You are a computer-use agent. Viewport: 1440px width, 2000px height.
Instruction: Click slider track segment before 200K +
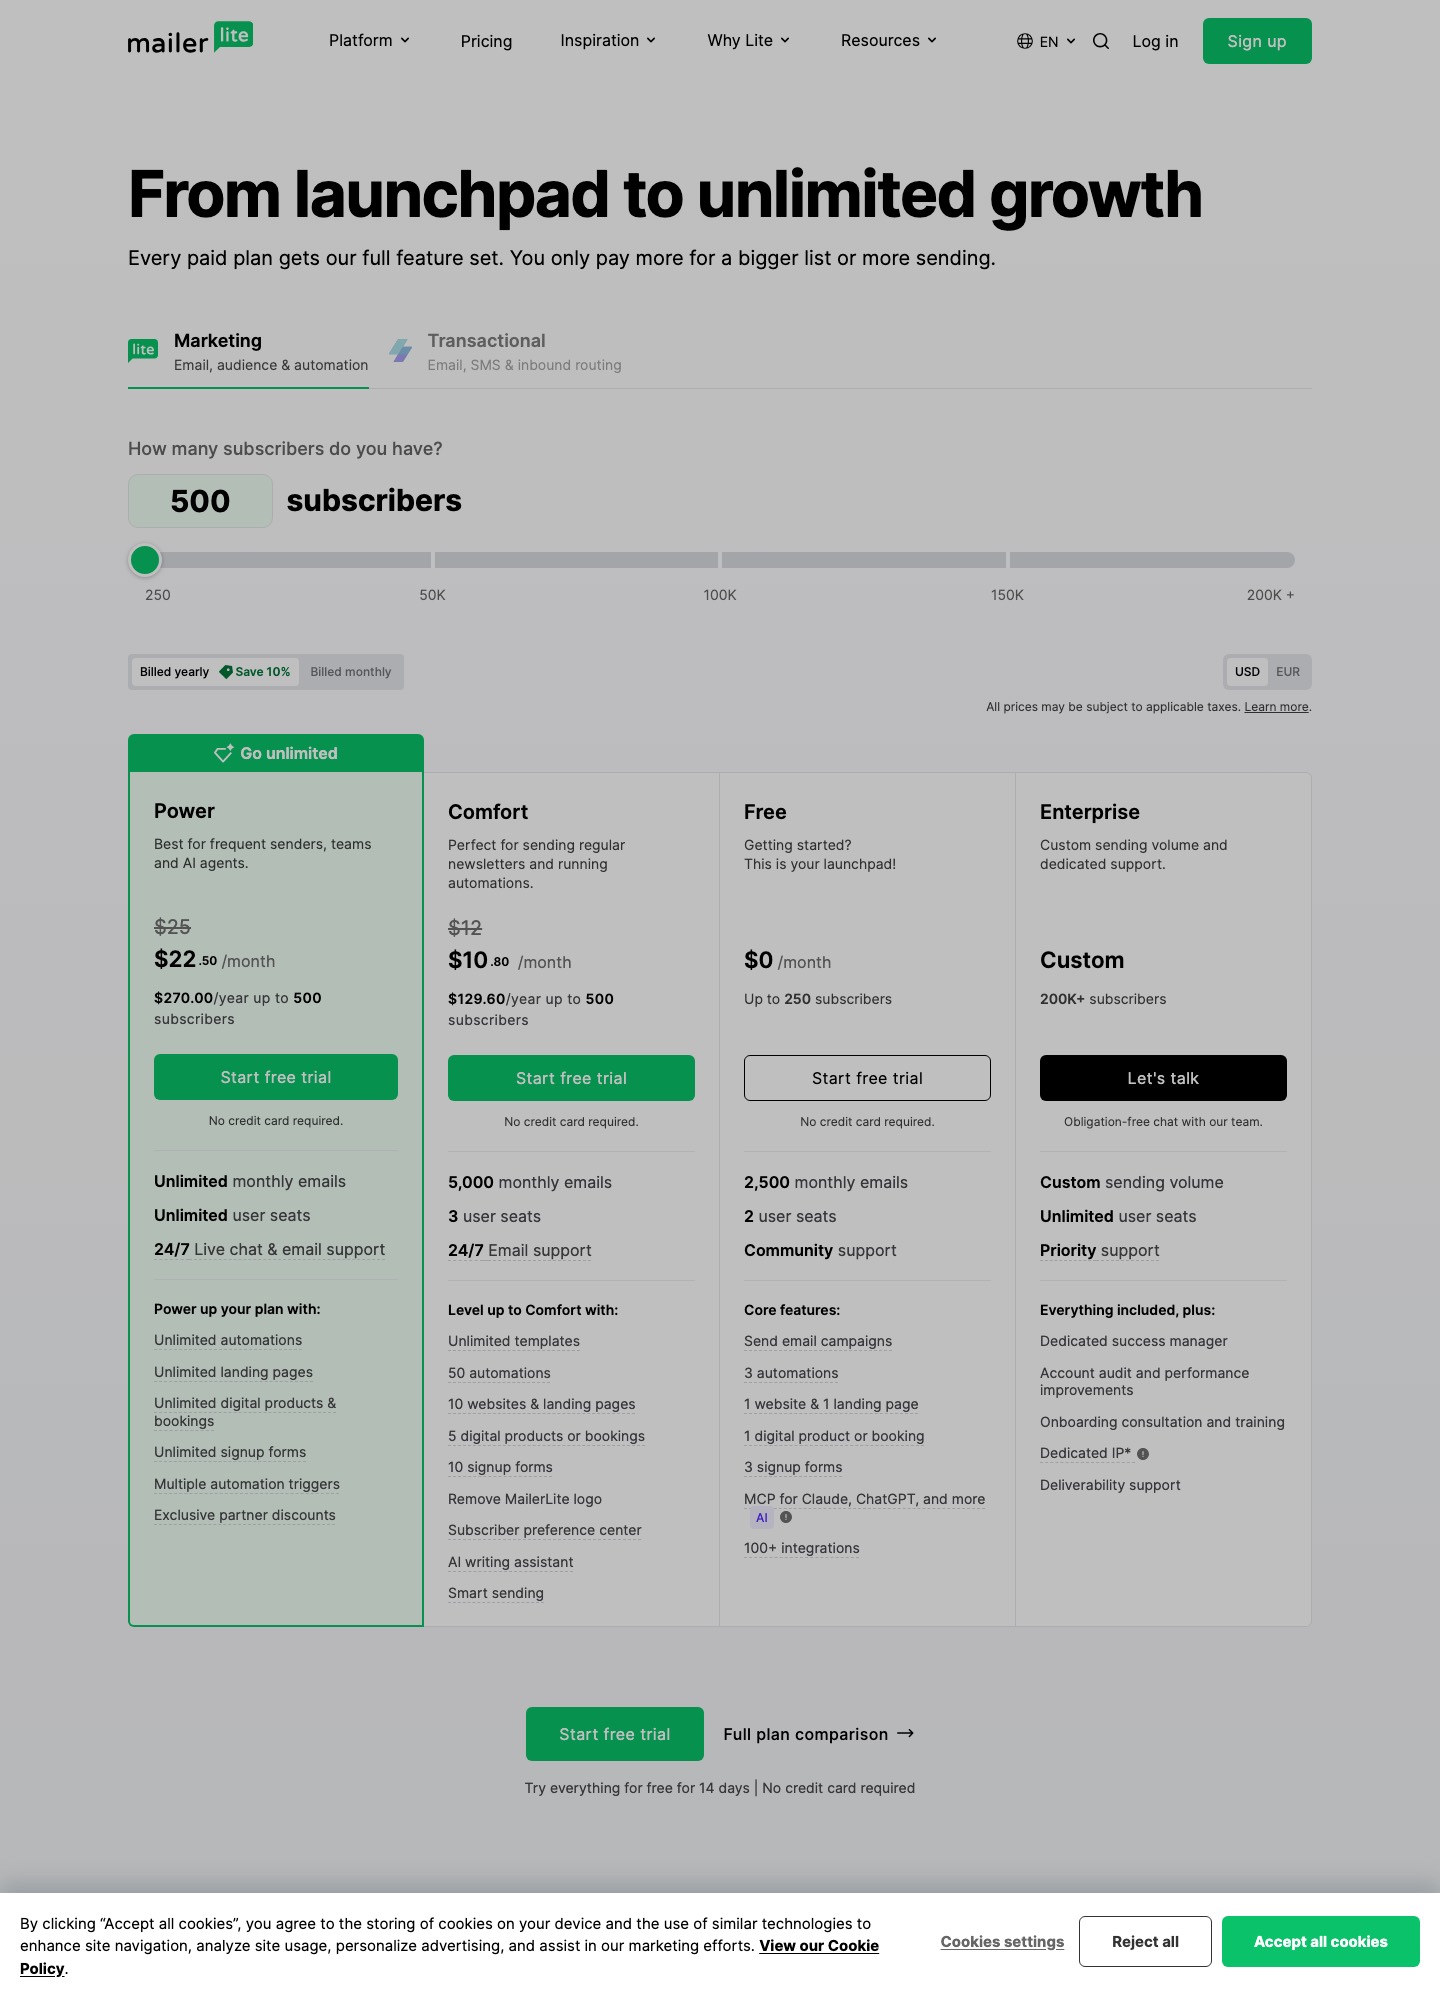click(x=1152, y=560)
